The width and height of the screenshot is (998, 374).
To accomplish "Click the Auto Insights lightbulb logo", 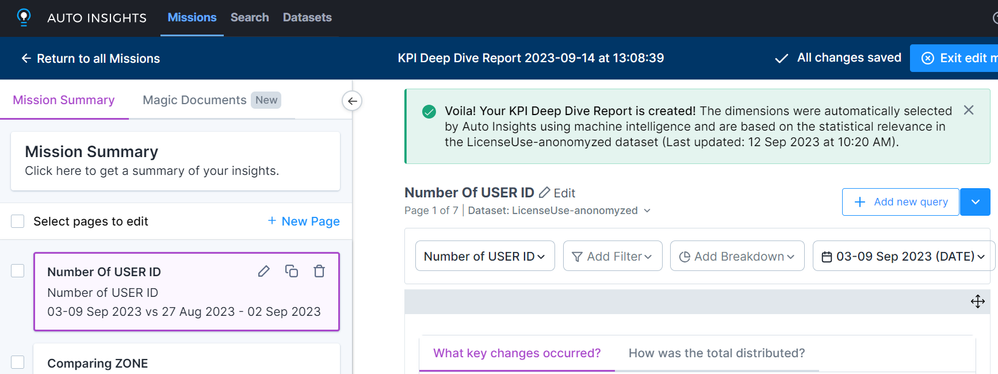I will click(24, 17).
